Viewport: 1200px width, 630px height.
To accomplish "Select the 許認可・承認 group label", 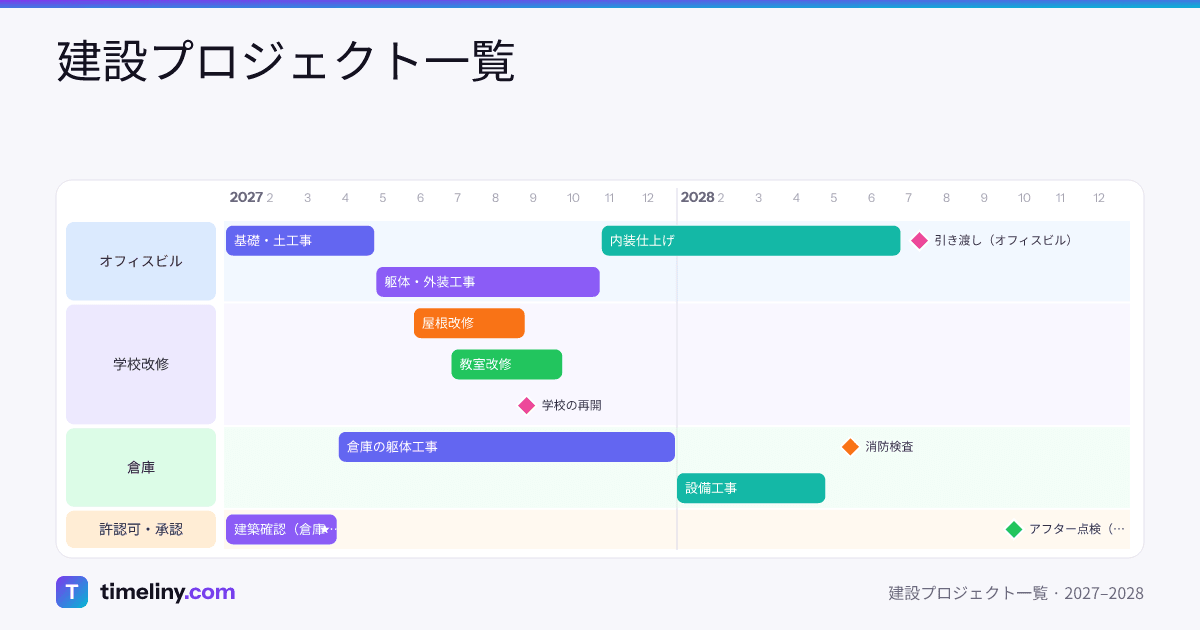I will coord(141,529).
